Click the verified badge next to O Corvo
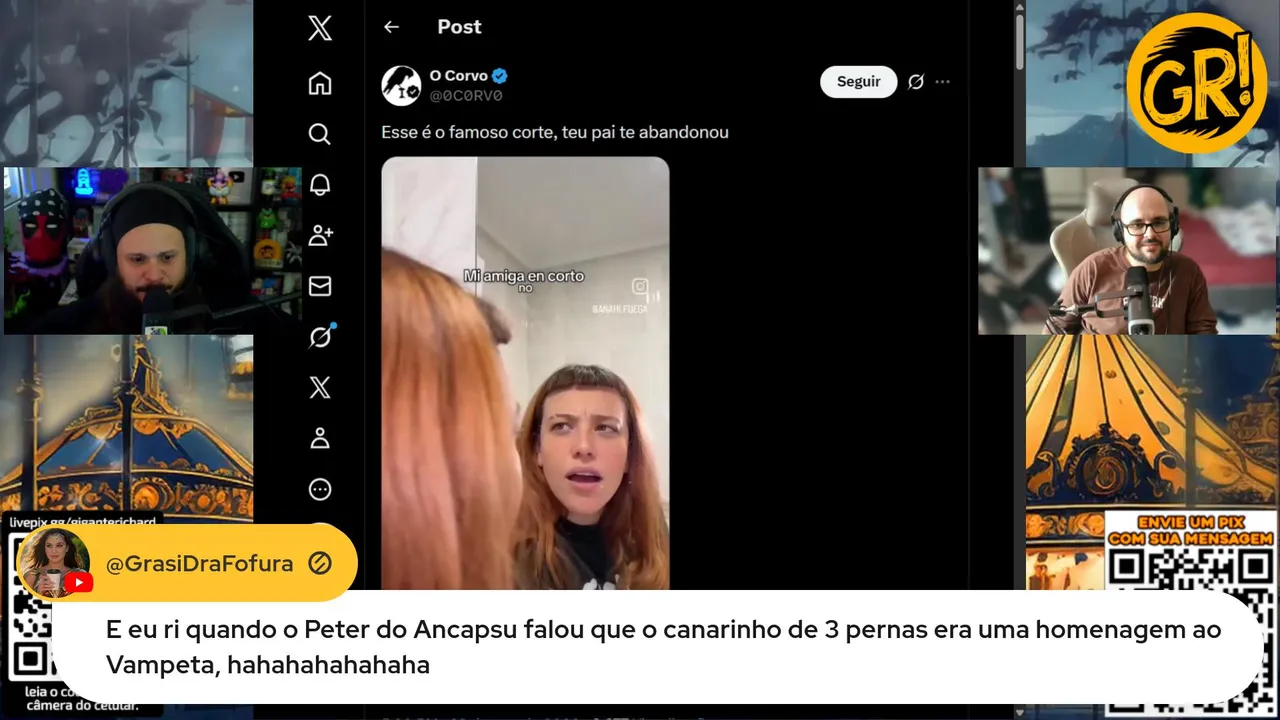1280x720 pixels. pos(500,75)
